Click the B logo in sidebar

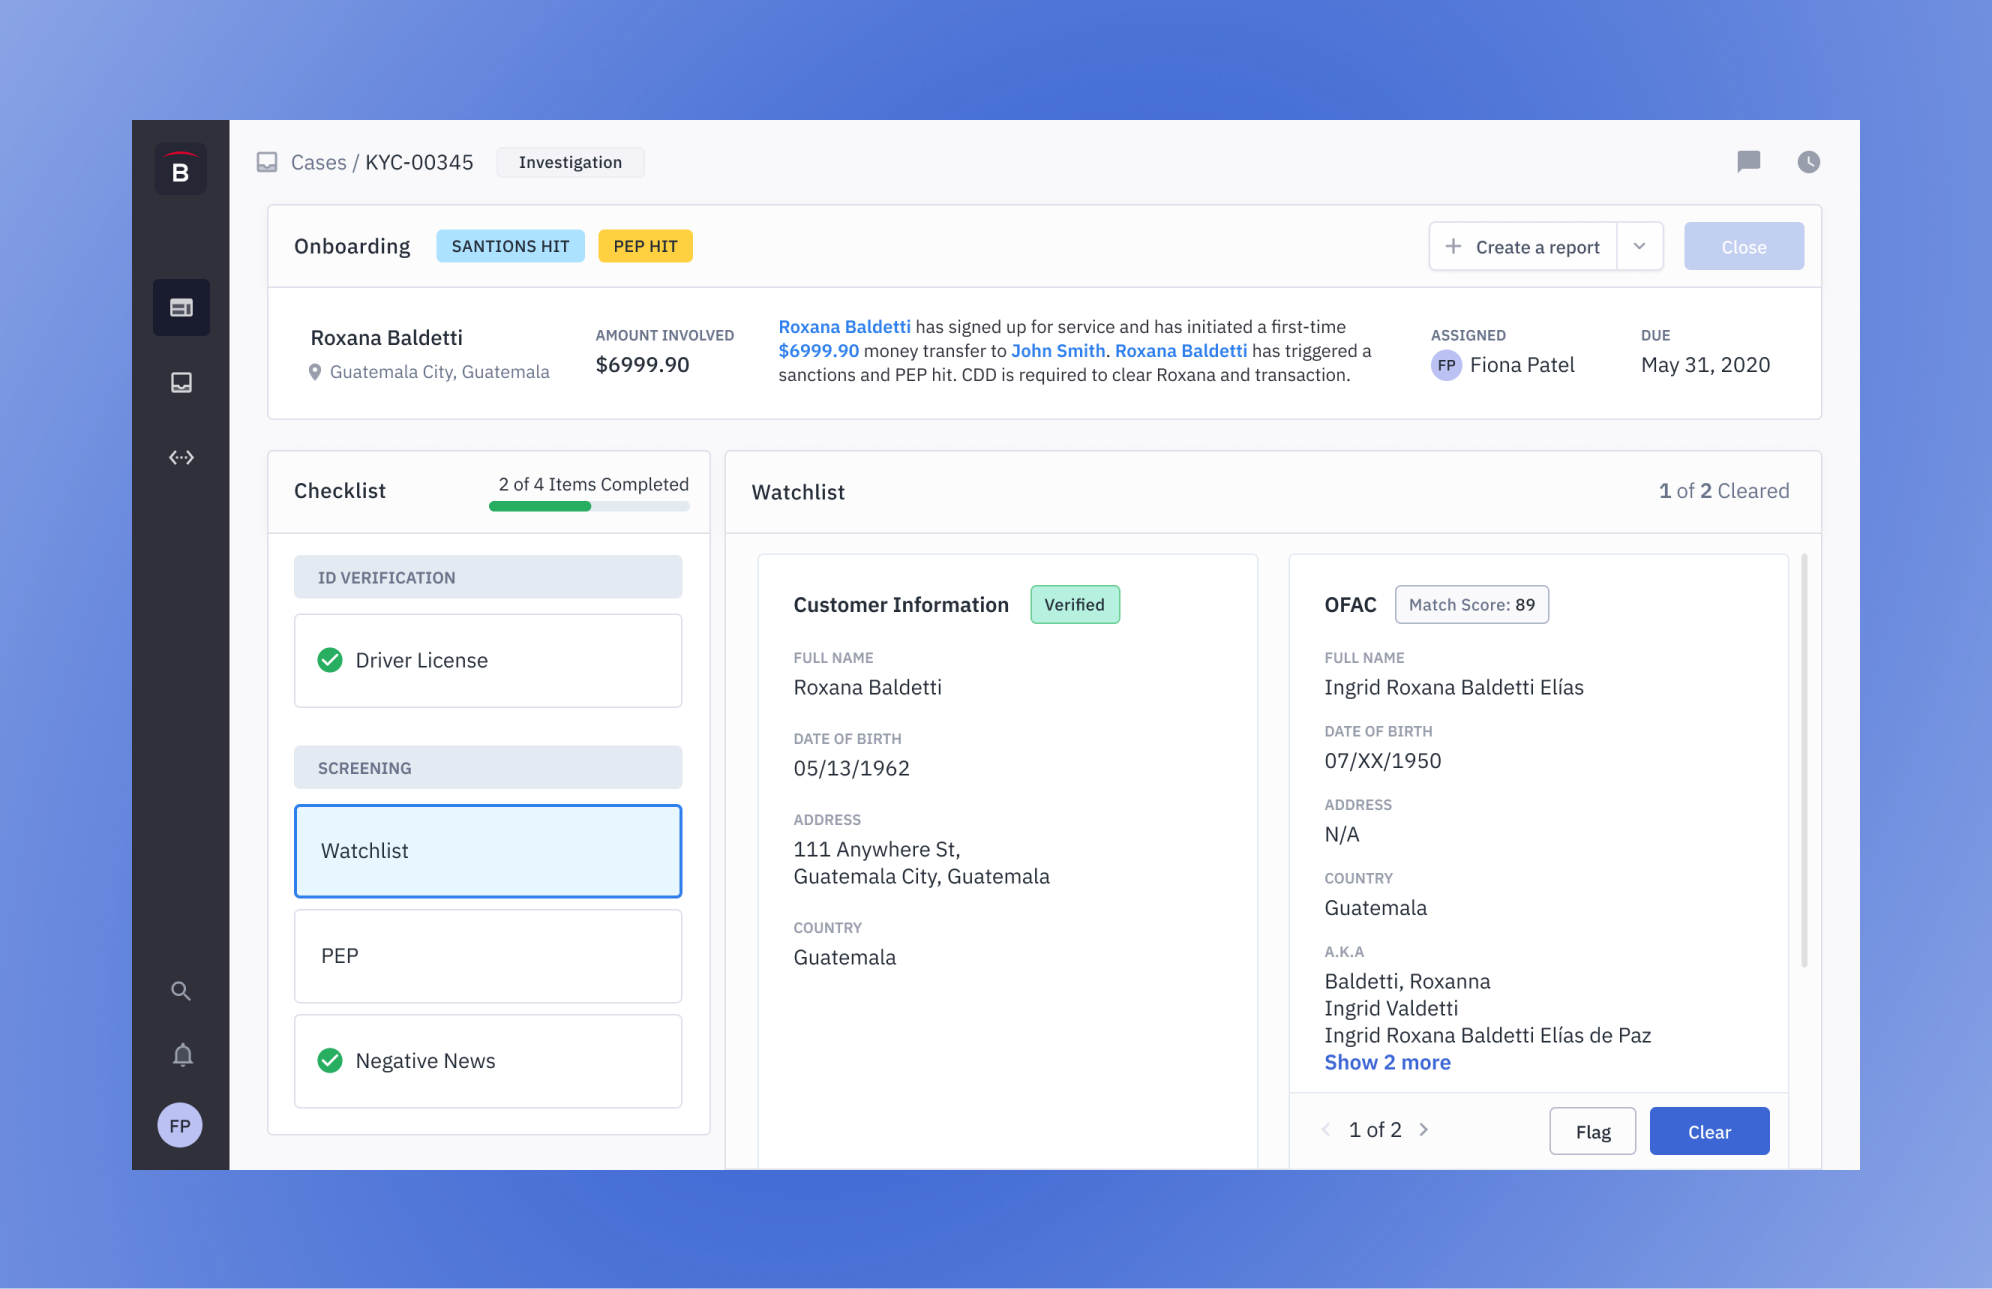tap(180, 170)
